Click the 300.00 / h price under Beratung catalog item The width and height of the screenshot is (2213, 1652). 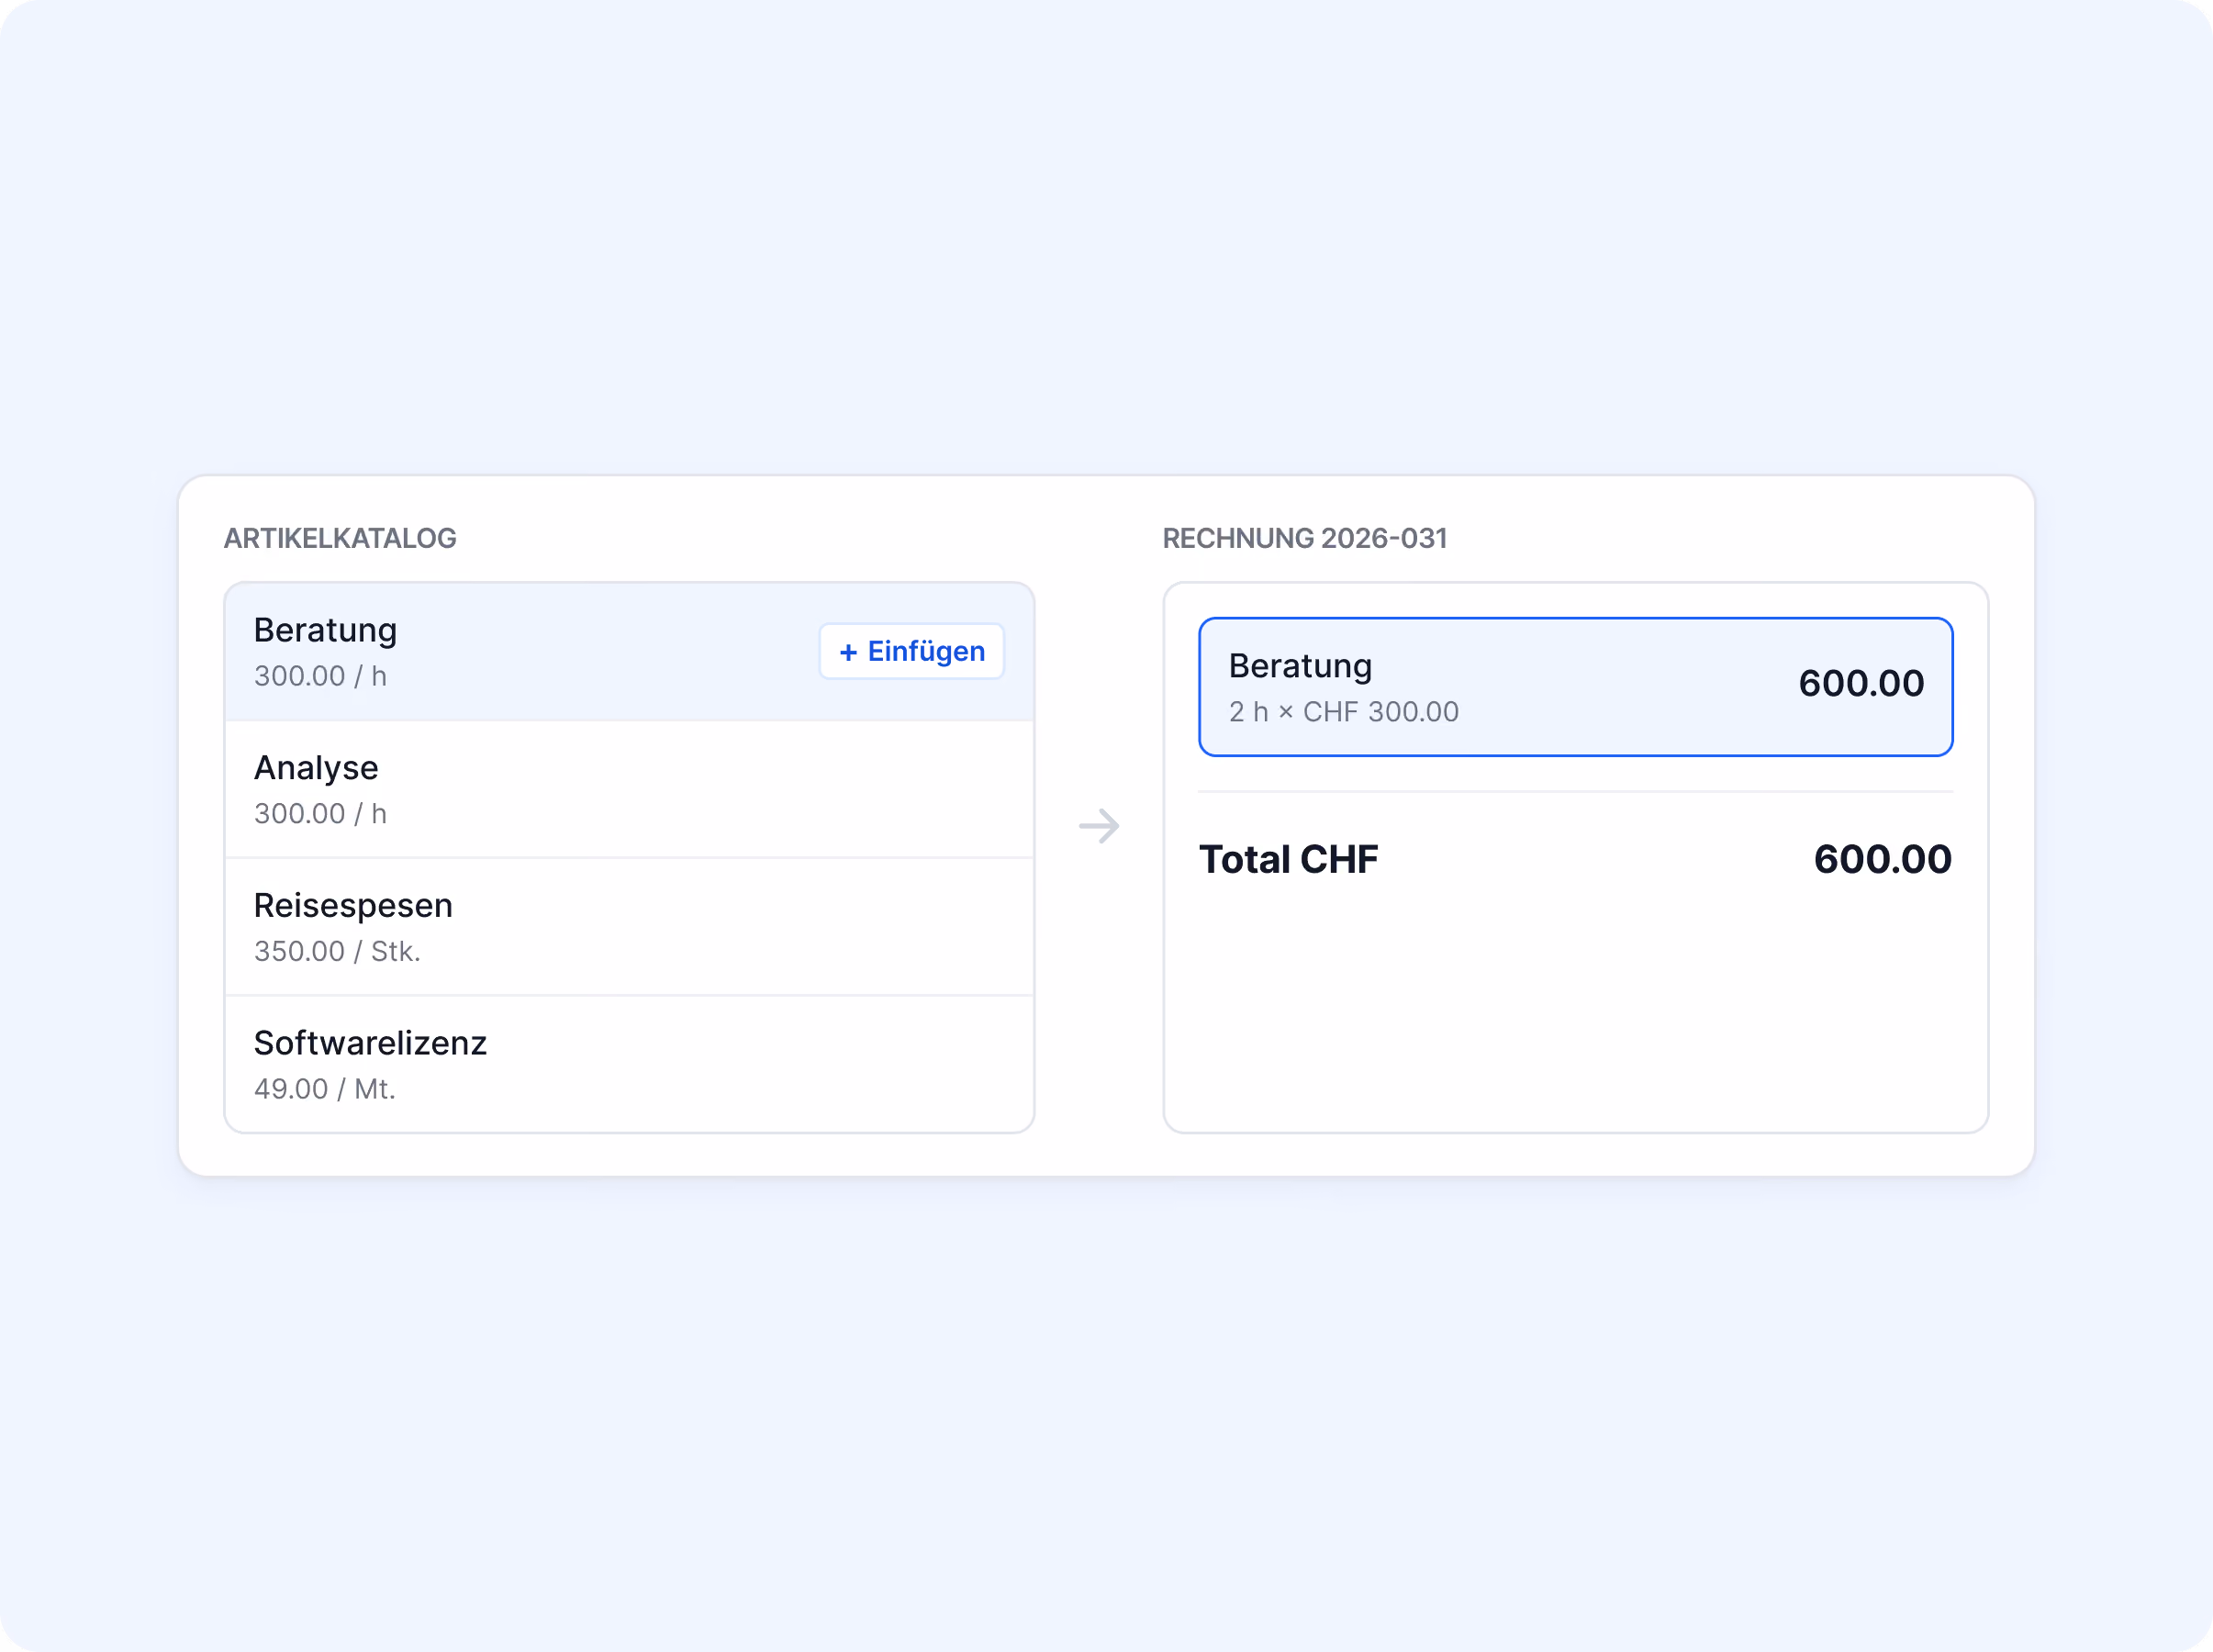(x=320, y=676)
